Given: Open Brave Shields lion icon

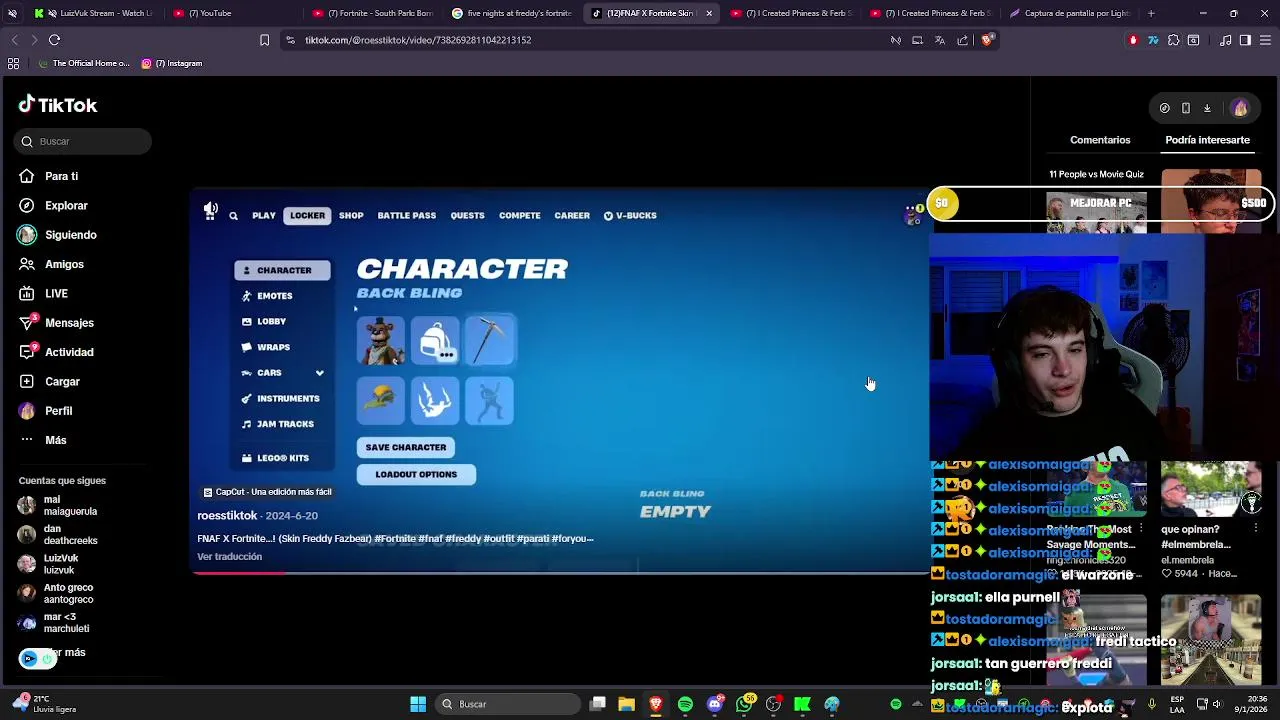Looking at the screenshot, I should tap(987, 40).
